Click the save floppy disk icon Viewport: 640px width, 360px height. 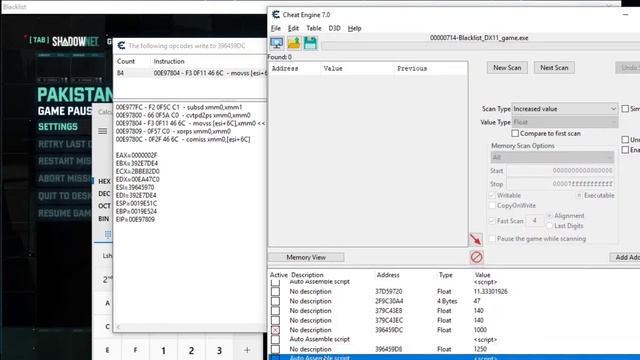310,43
